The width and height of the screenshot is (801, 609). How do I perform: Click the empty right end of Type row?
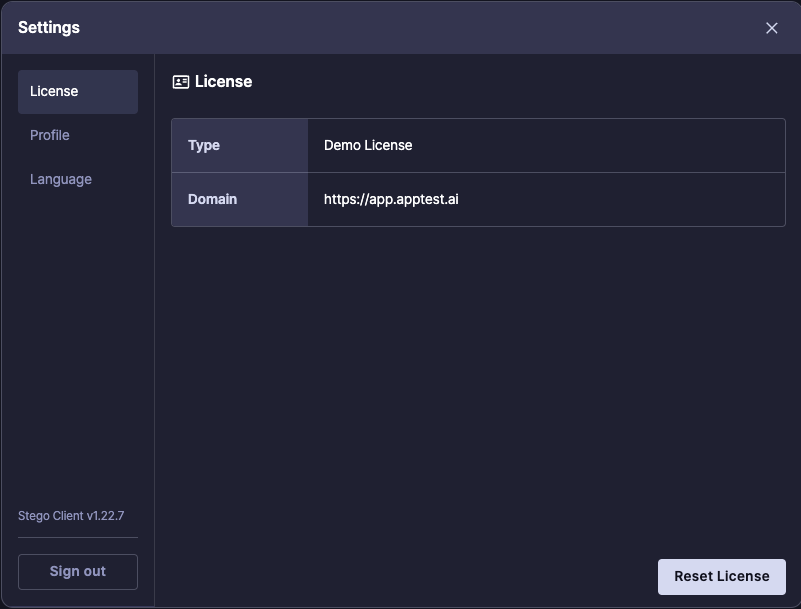700,145
